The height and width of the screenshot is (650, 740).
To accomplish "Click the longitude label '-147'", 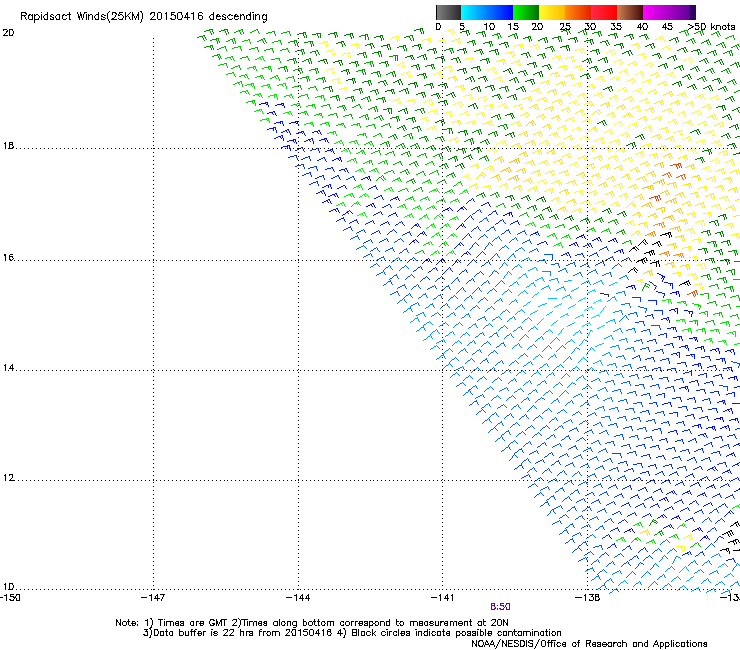I will coord(153,598).
